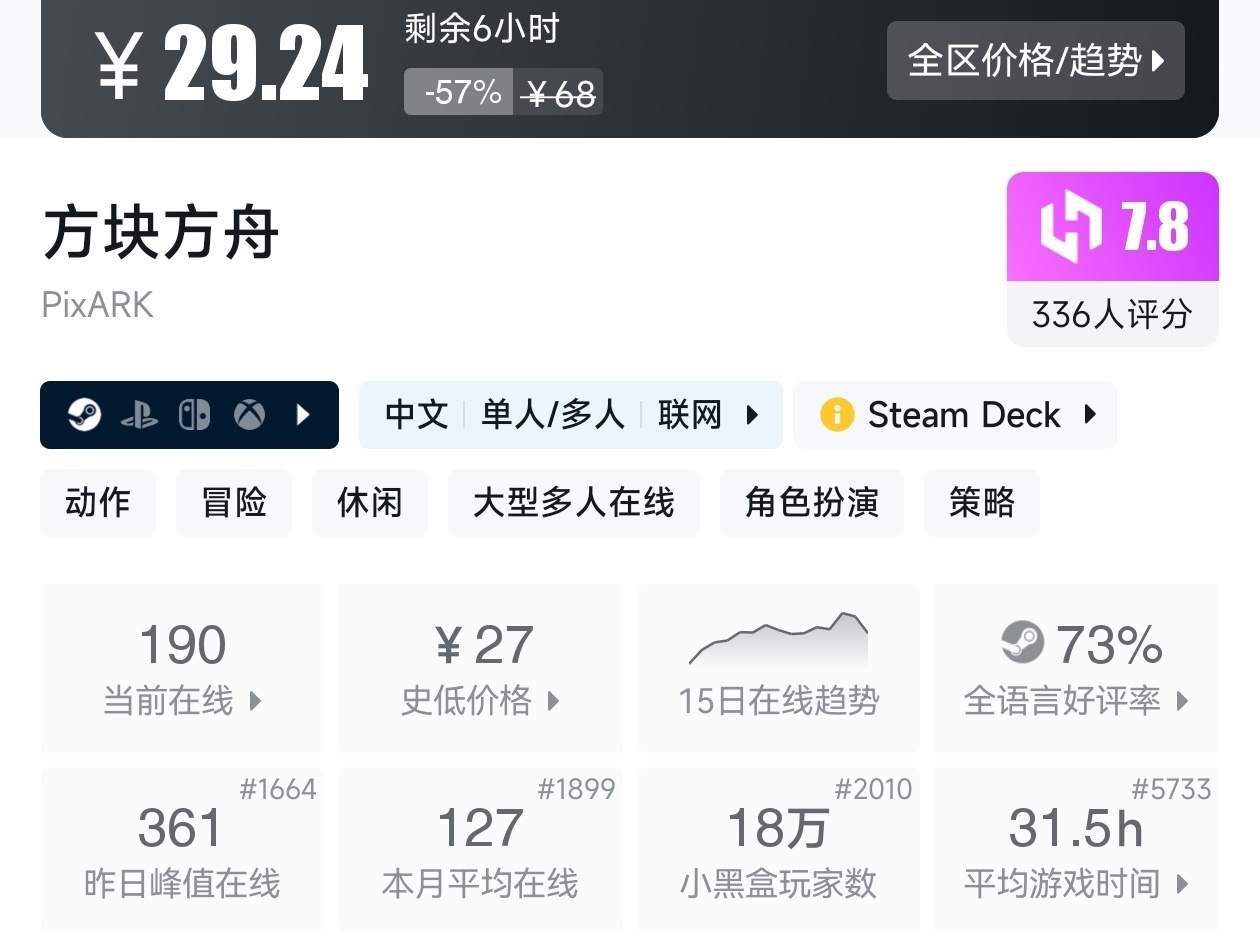
Task: Open the 大型多人在线 tag
Action: pyautogui.click(x=573, y=502)
